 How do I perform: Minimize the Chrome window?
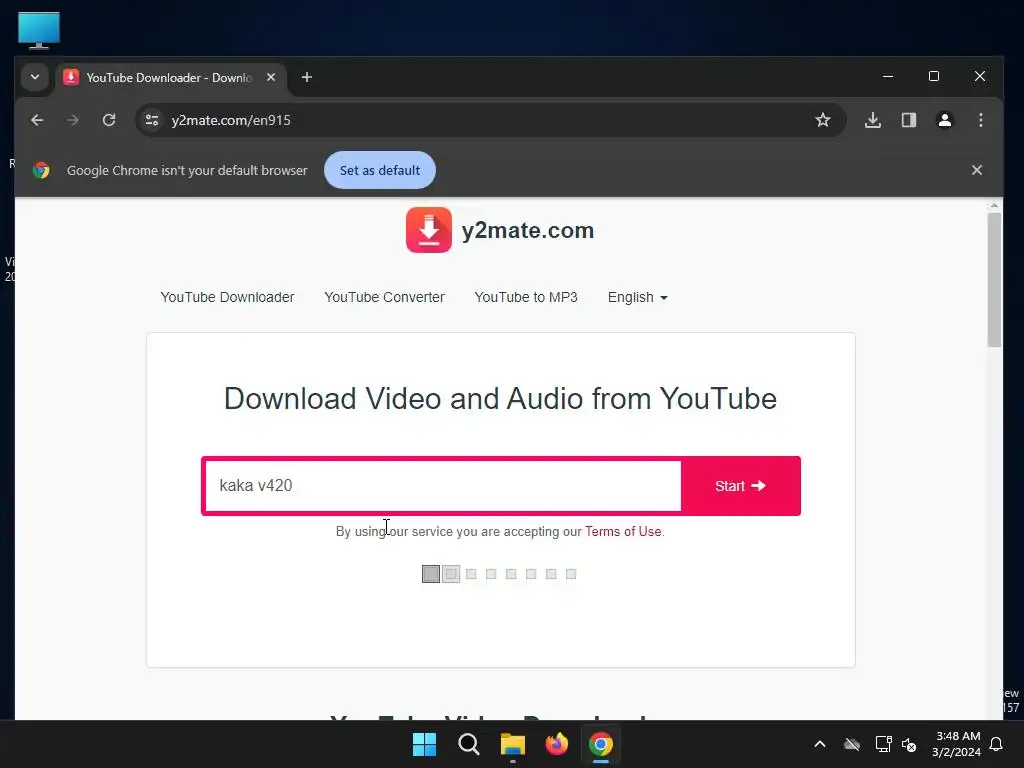click(888, 76)
